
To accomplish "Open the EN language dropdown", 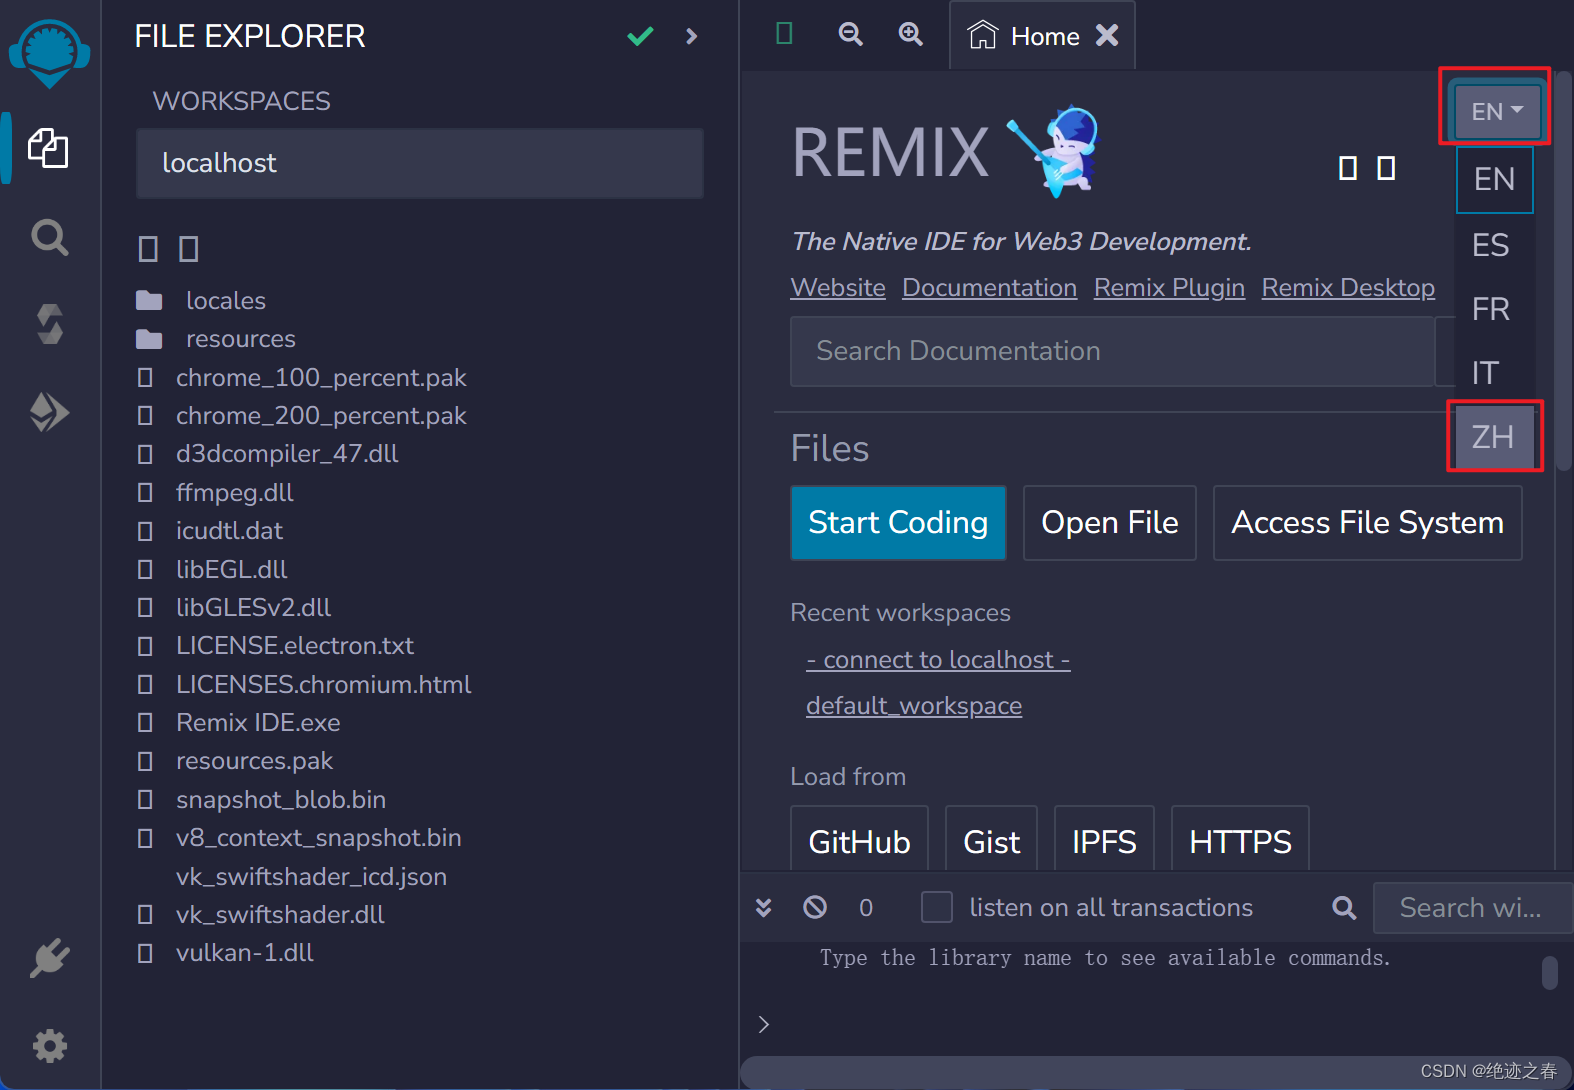I will pos(1496,111).
